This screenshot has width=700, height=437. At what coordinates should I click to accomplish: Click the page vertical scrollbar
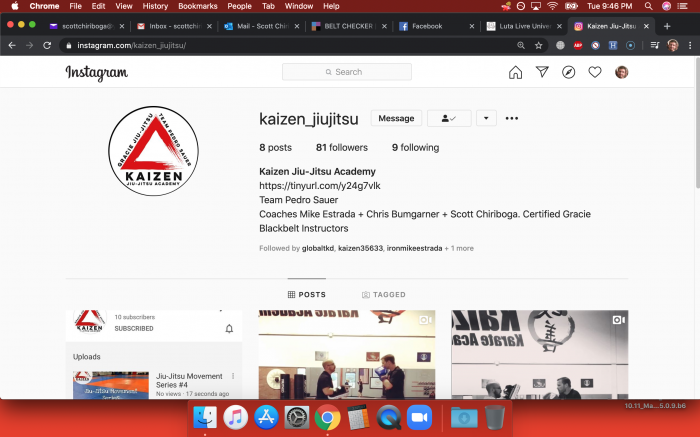tap(697, 123)
